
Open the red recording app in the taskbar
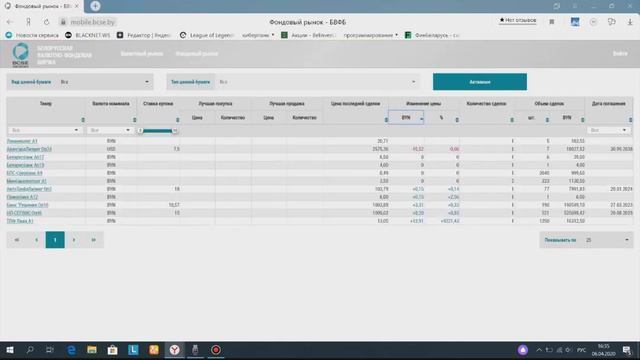216,350
